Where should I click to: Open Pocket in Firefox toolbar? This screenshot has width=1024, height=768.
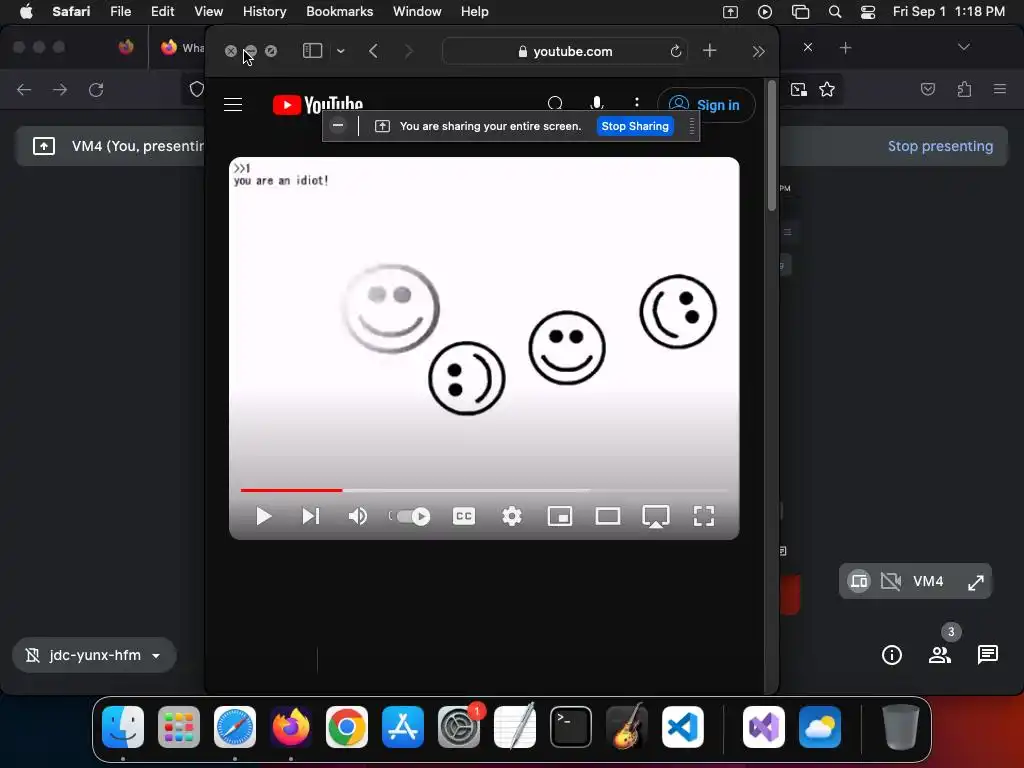pyautogui.click(x=927, y=89)
